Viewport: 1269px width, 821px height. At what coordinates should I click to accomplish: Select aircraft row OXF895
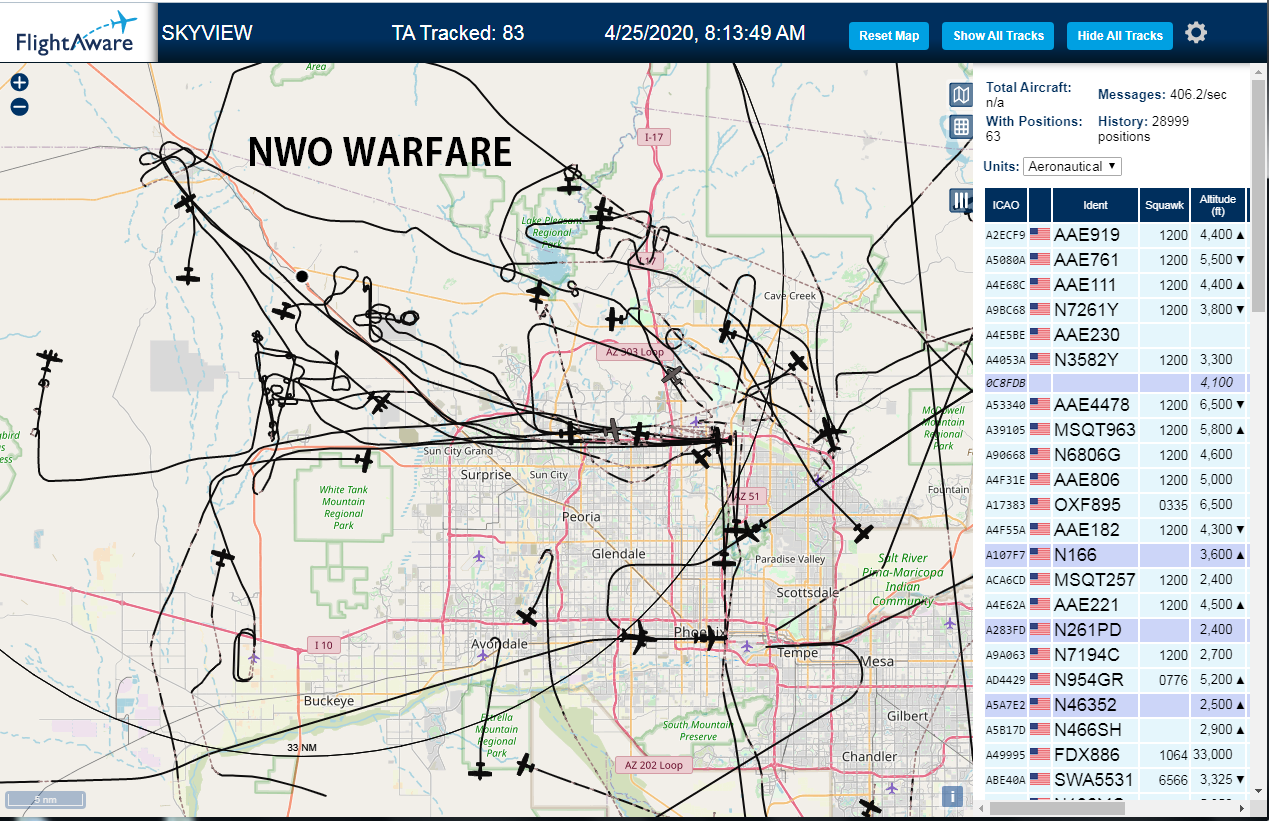pos(1116,505)
